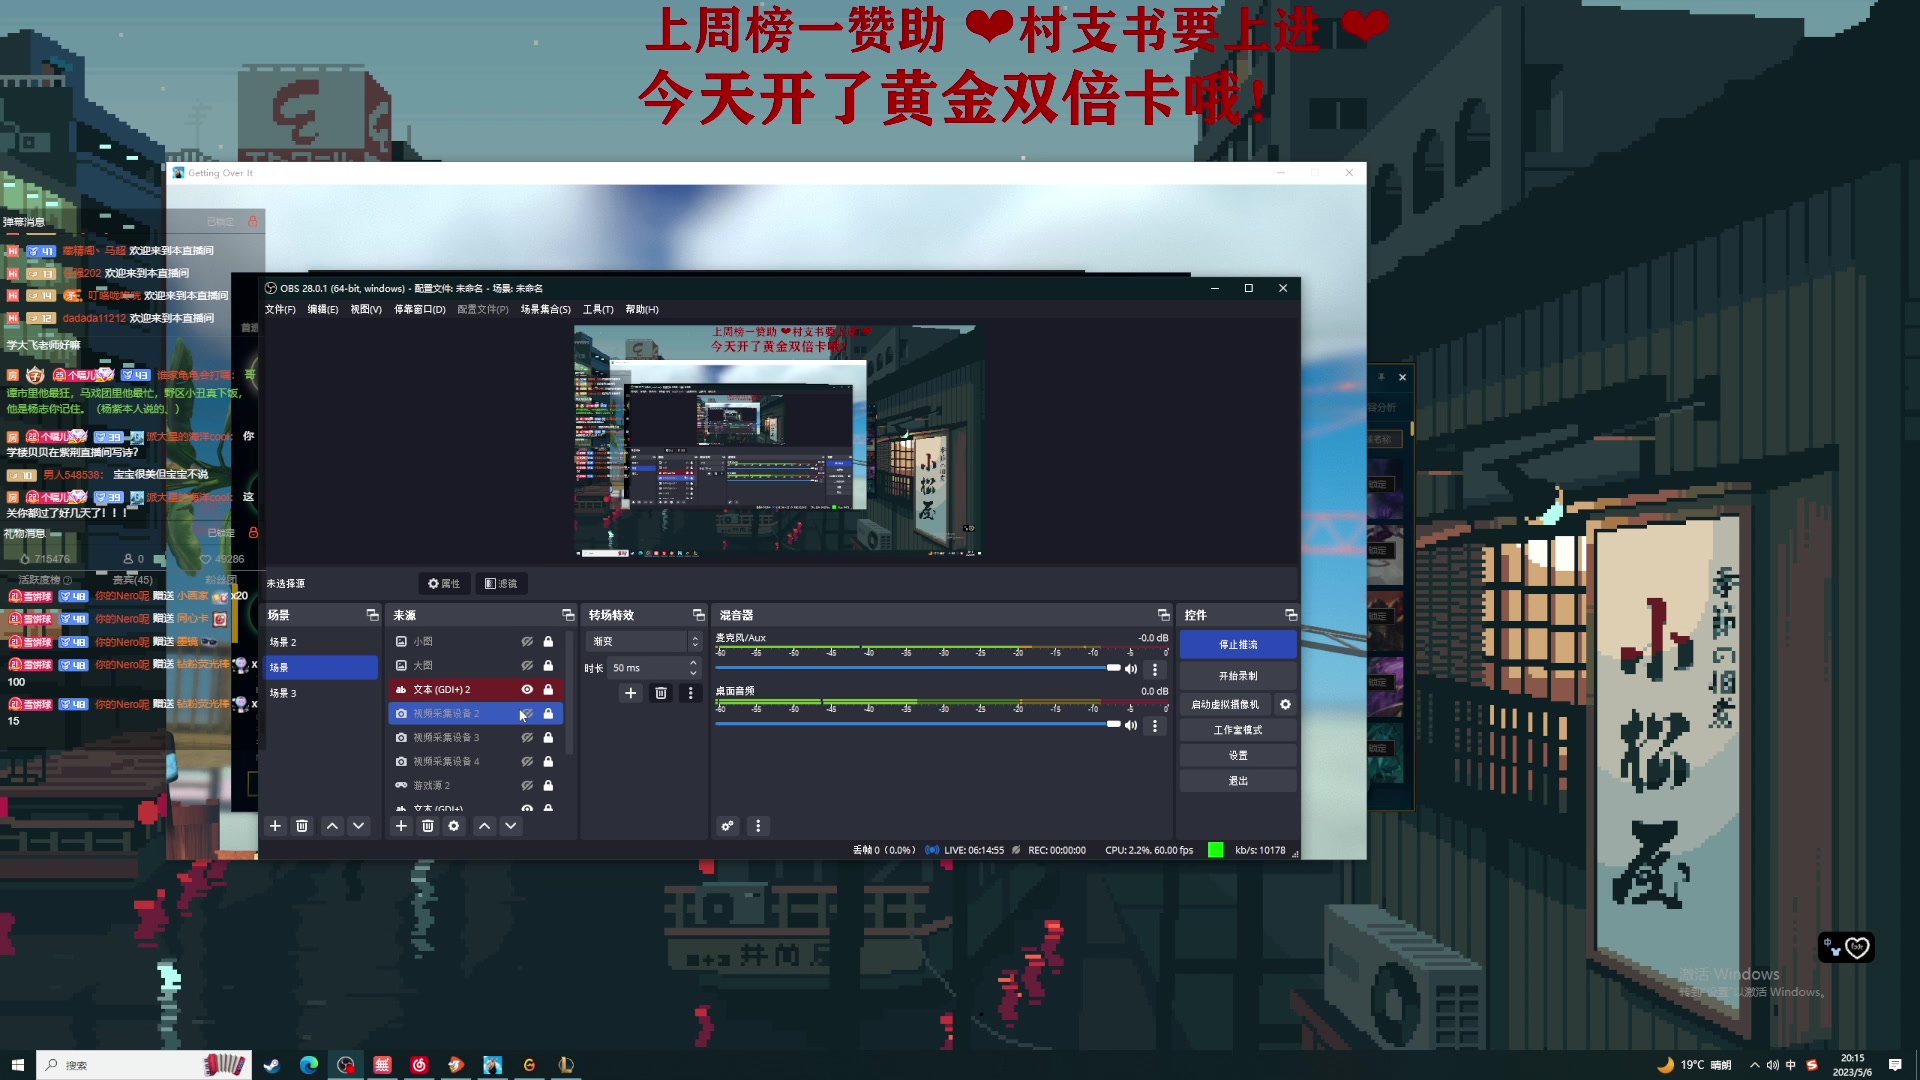Click 开始录制 to start recording
The height and width of the screenshot is (1080, 1920).
tap(1238, 676)
